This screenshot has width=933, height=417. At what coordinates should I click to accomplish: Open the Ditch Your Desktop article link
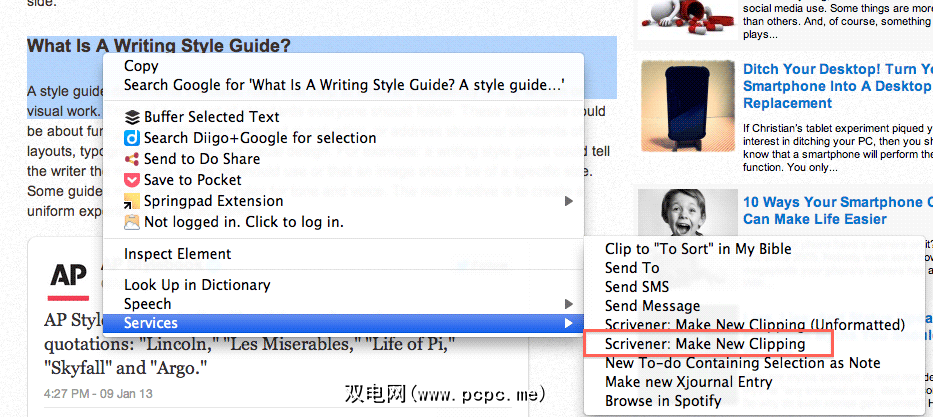[x=838, y=86]
